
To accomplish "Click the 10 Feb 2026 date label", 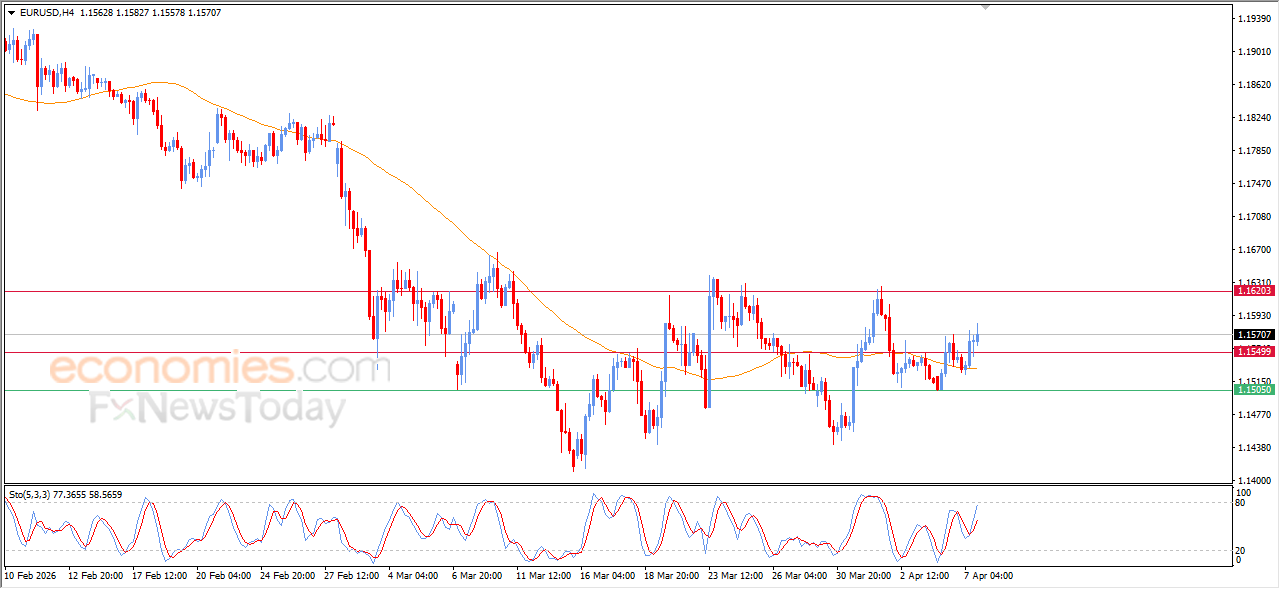I will pyautogui.click(x=31, y=576).
